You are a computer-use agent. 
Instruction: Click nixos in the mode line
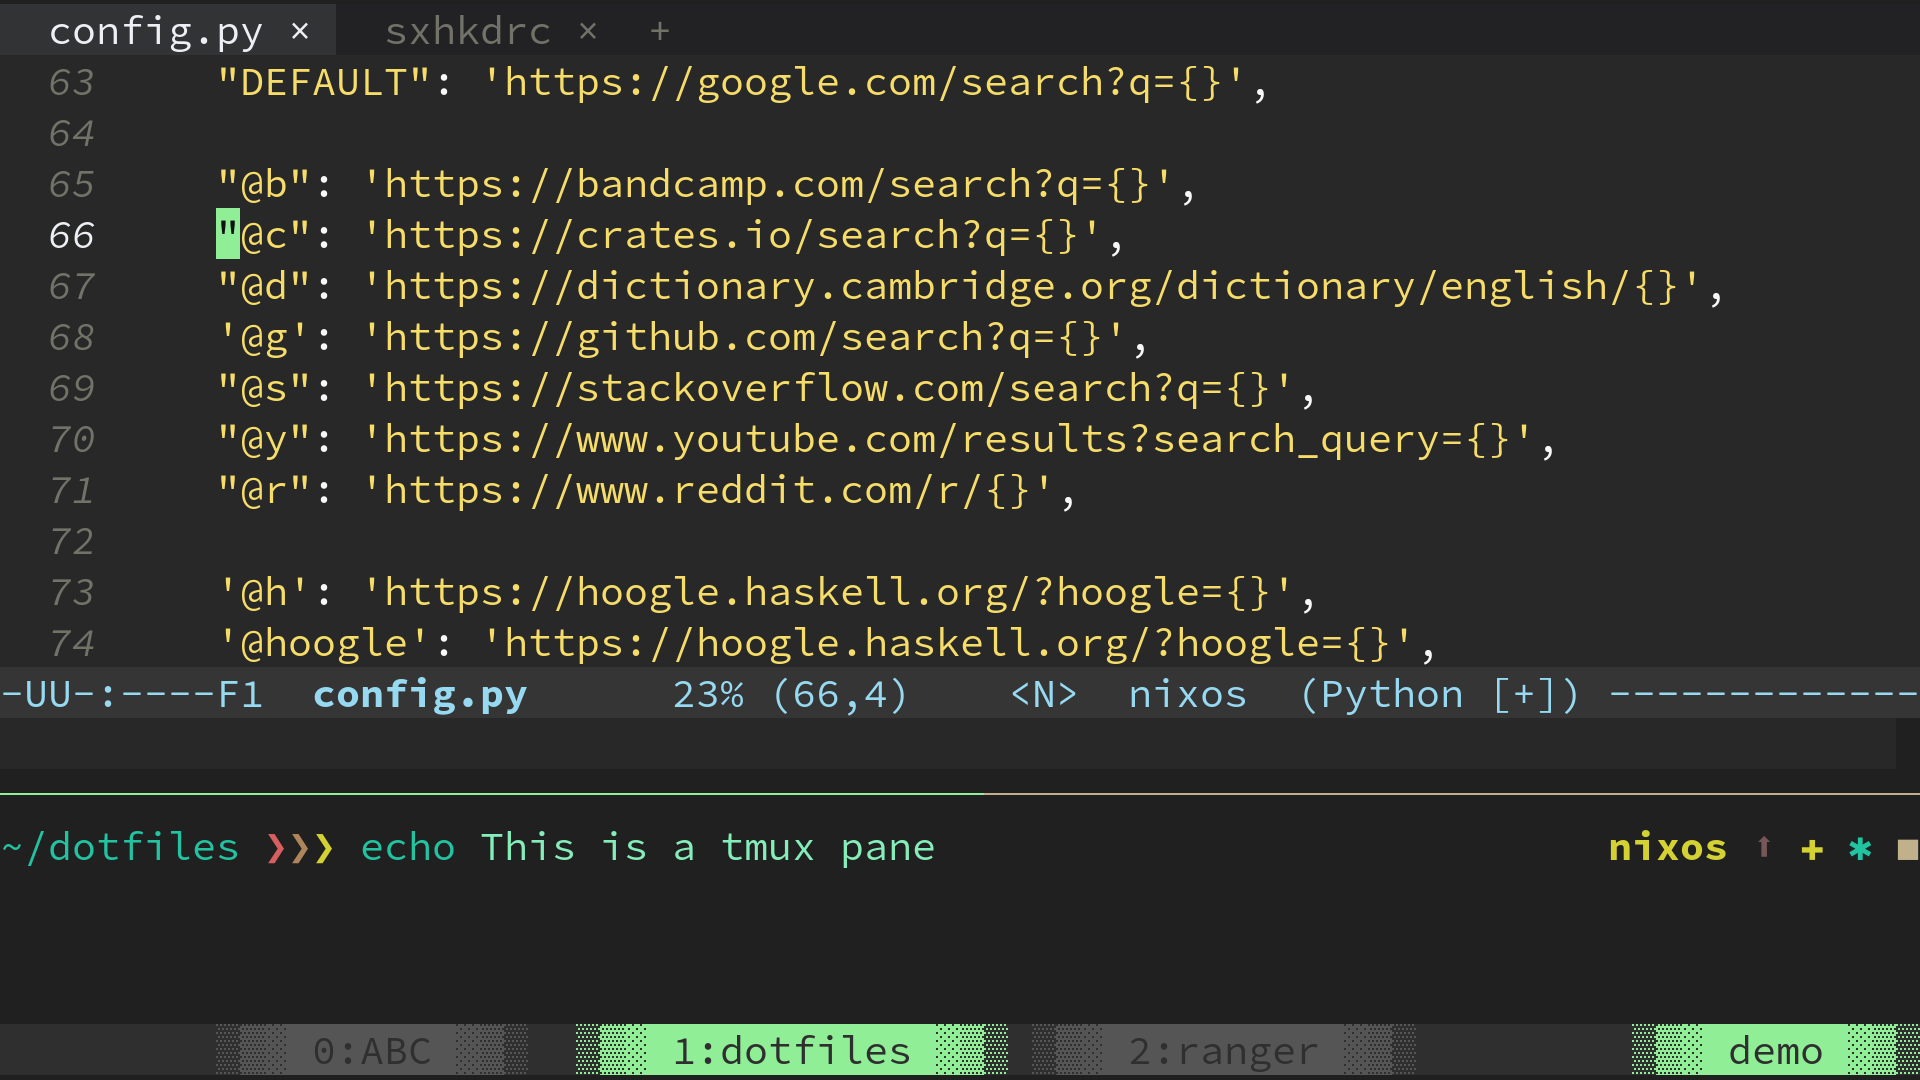1188,694
